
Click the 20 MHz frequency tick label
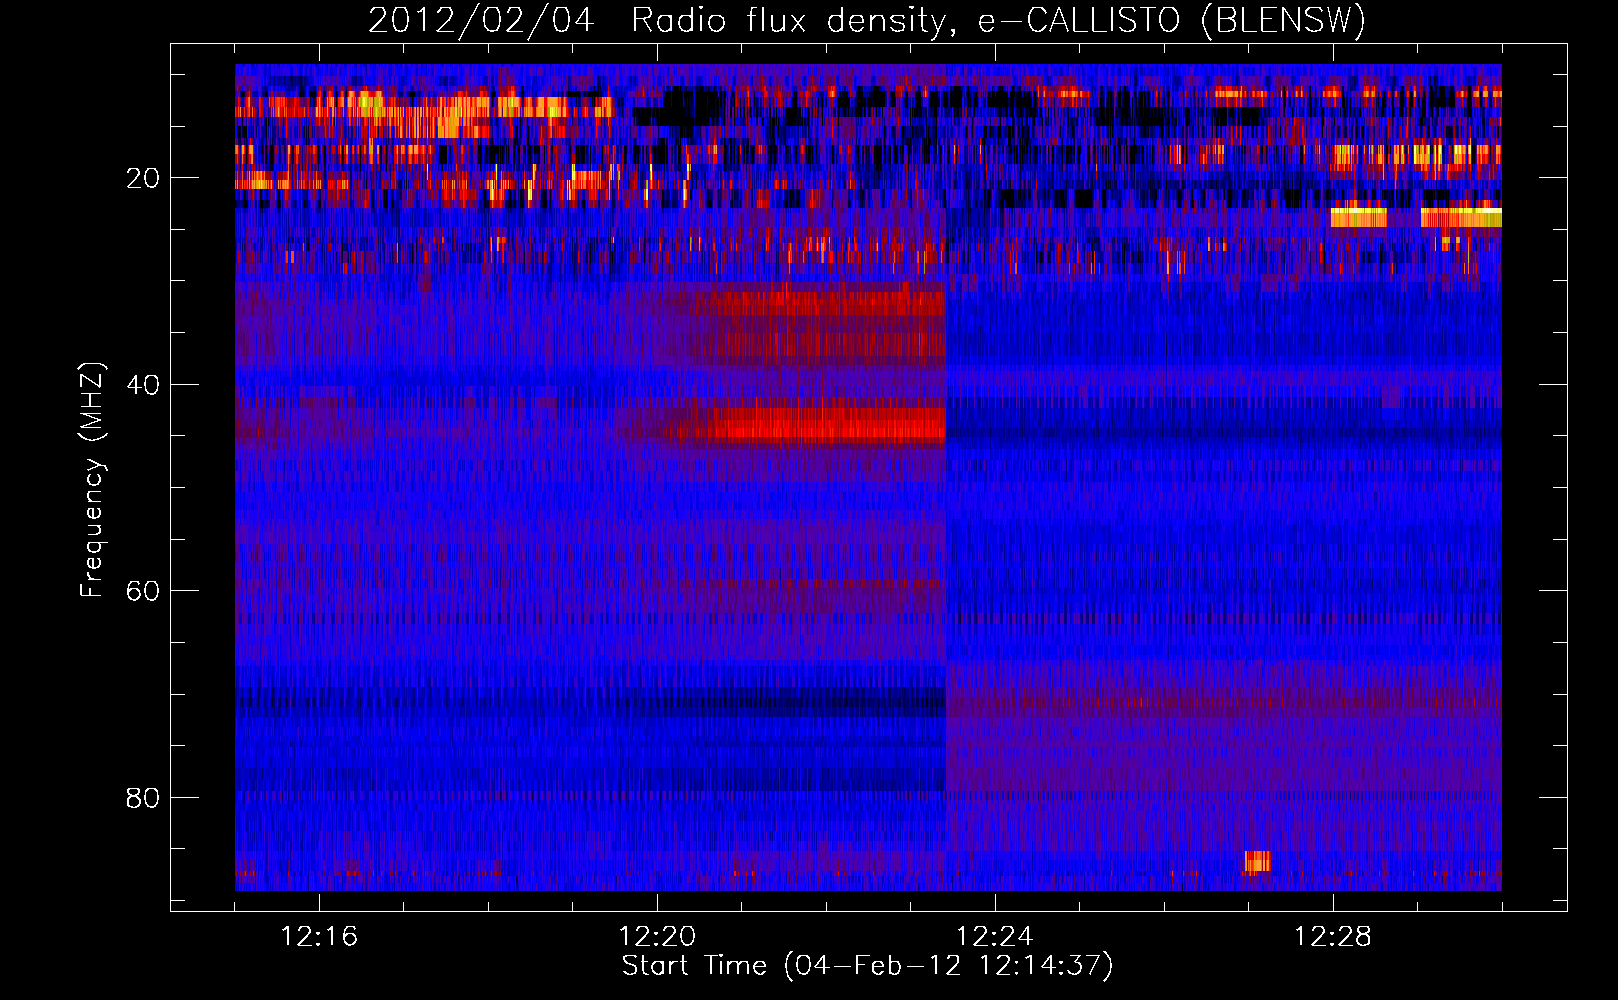(144, 178)
